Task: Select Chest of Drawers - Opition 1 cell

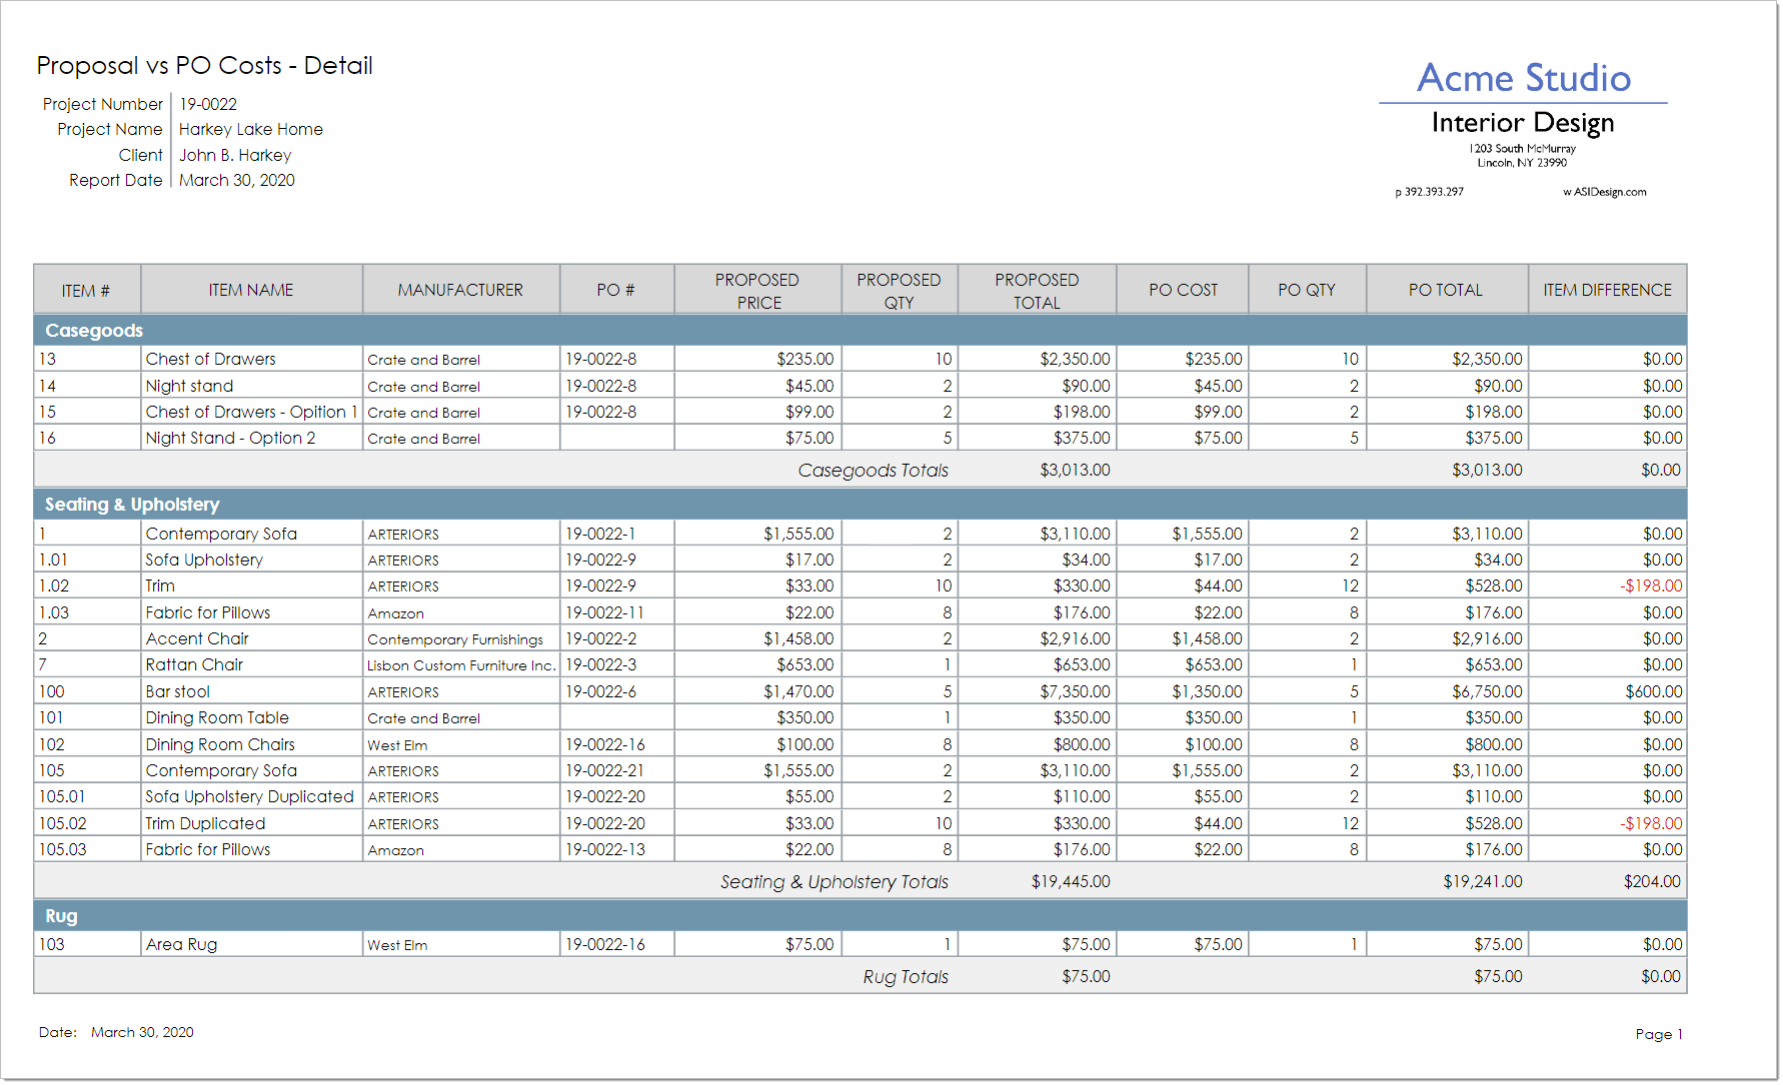Action: tap(251, 412)
